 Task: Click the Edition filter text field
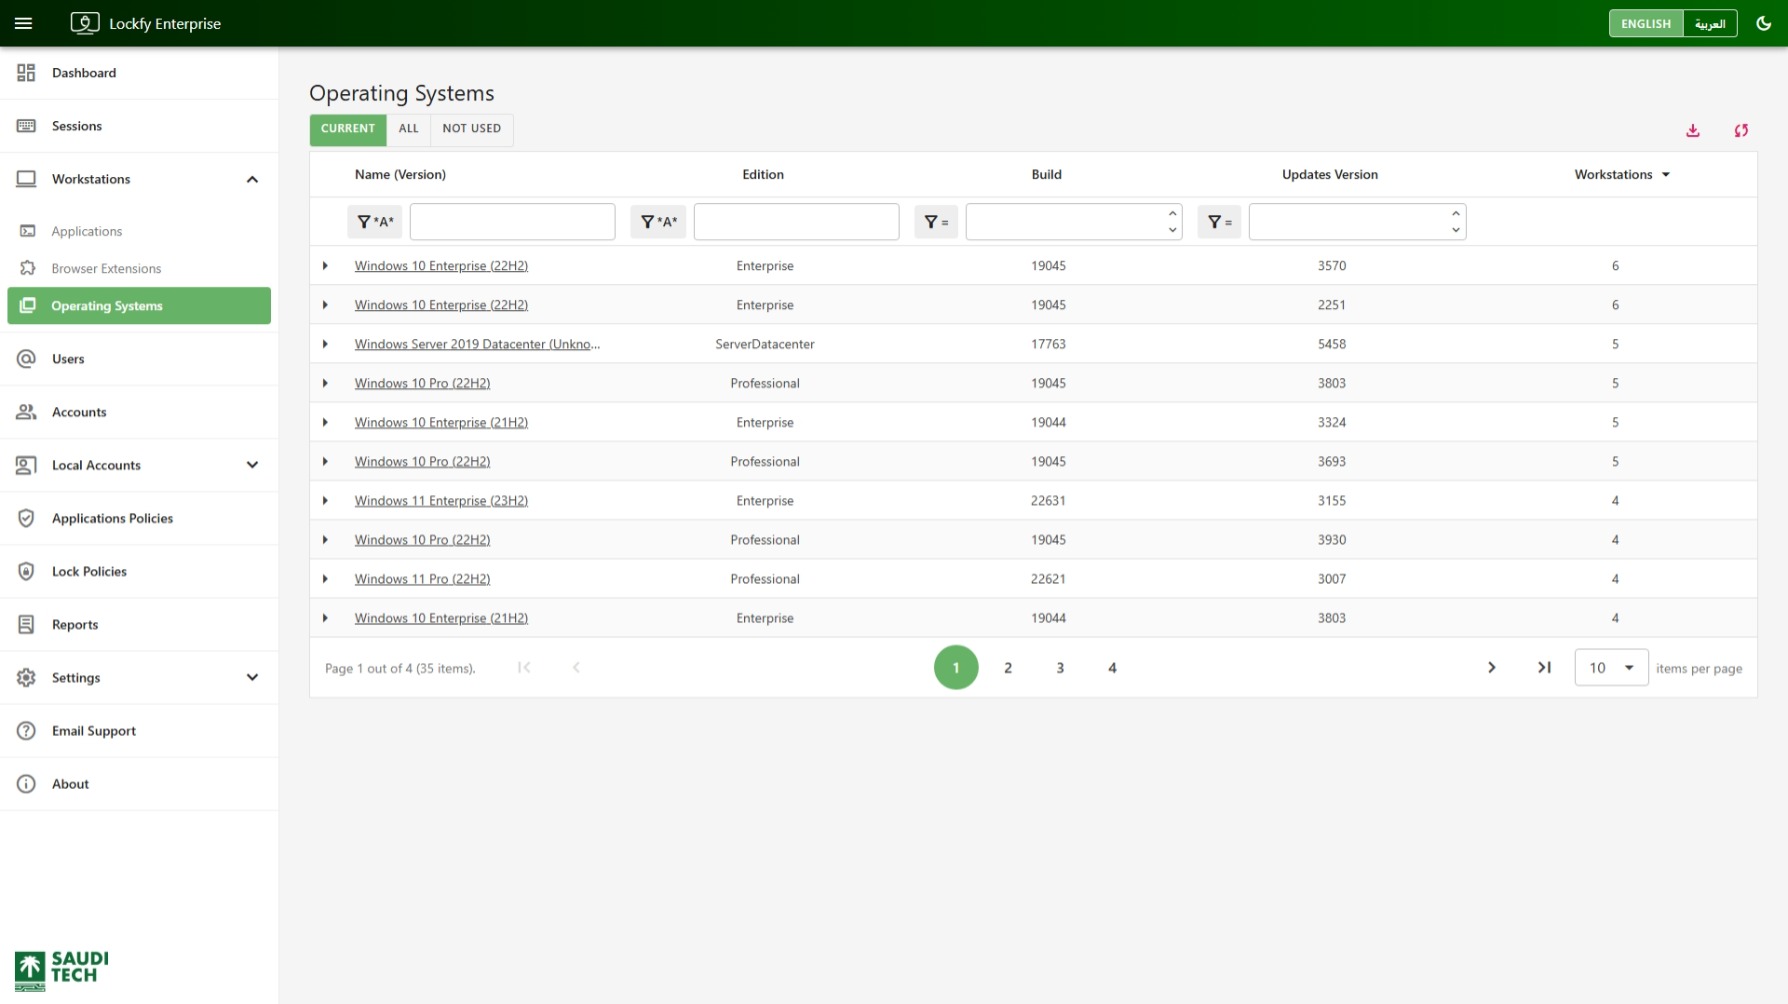coord(797,222)
